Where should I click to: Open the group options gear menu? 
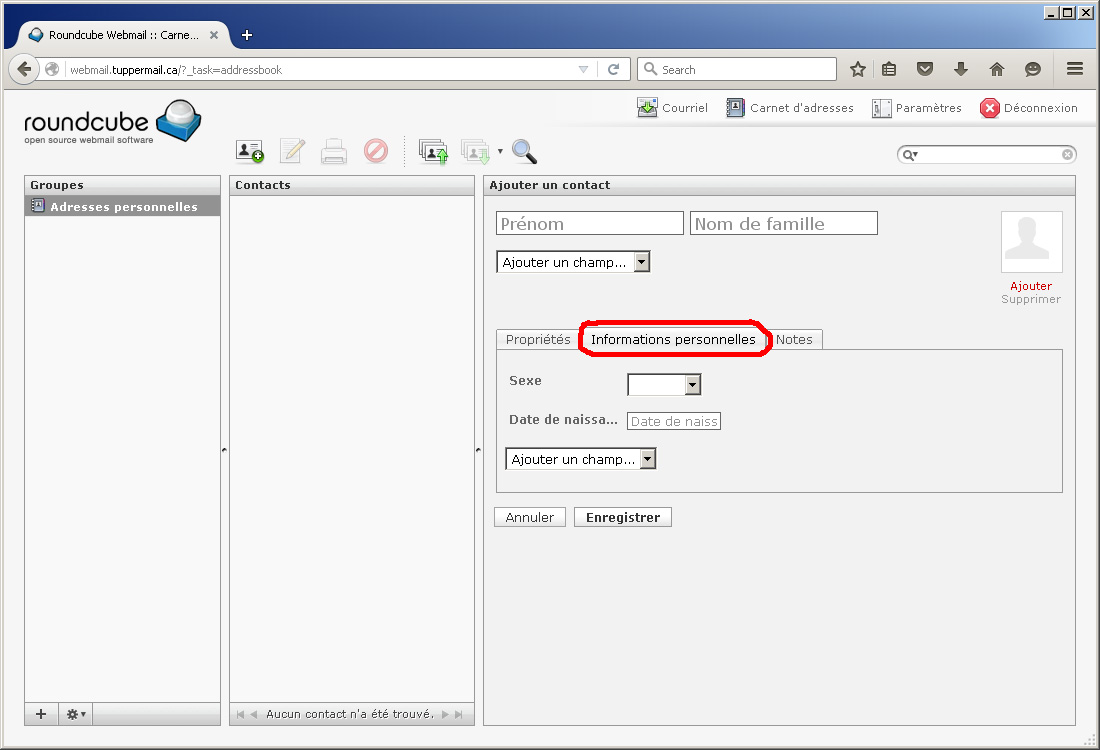pos(76,714)
